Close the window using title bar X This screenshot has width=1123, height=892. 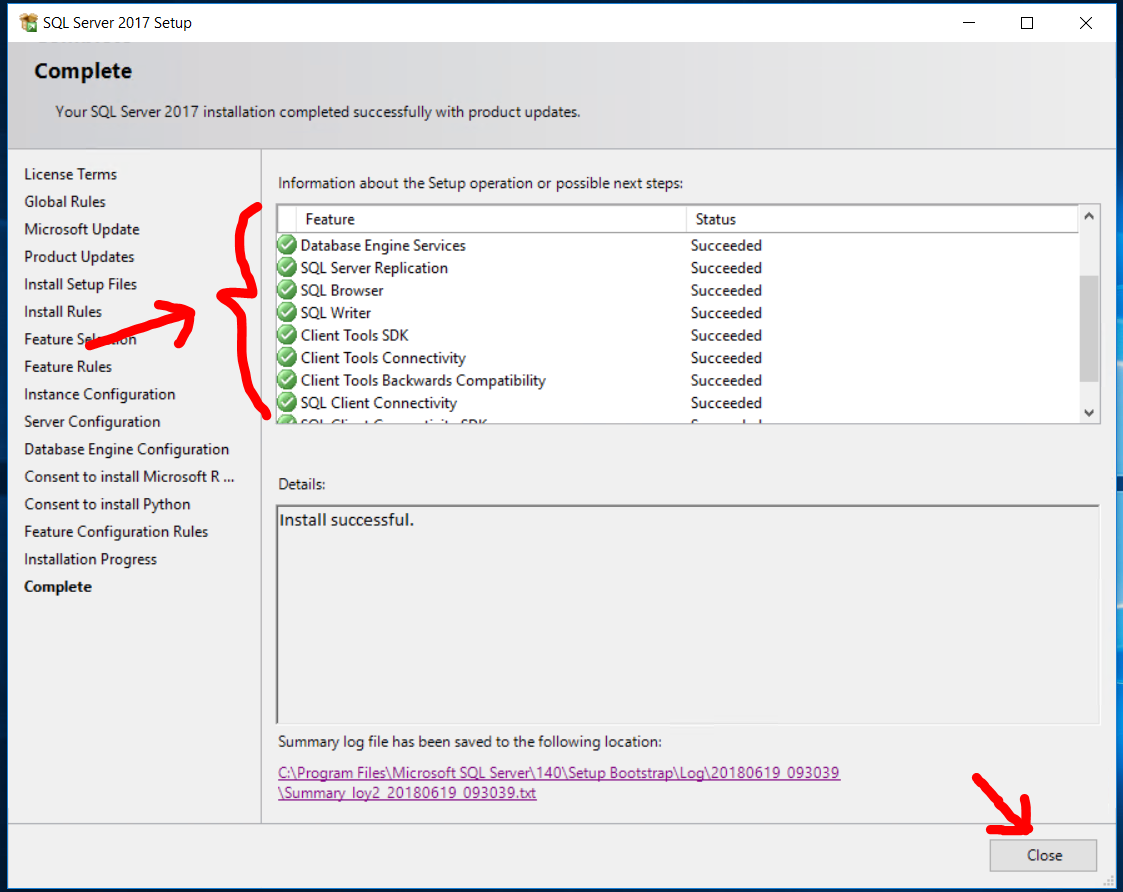pos(1086,23)
